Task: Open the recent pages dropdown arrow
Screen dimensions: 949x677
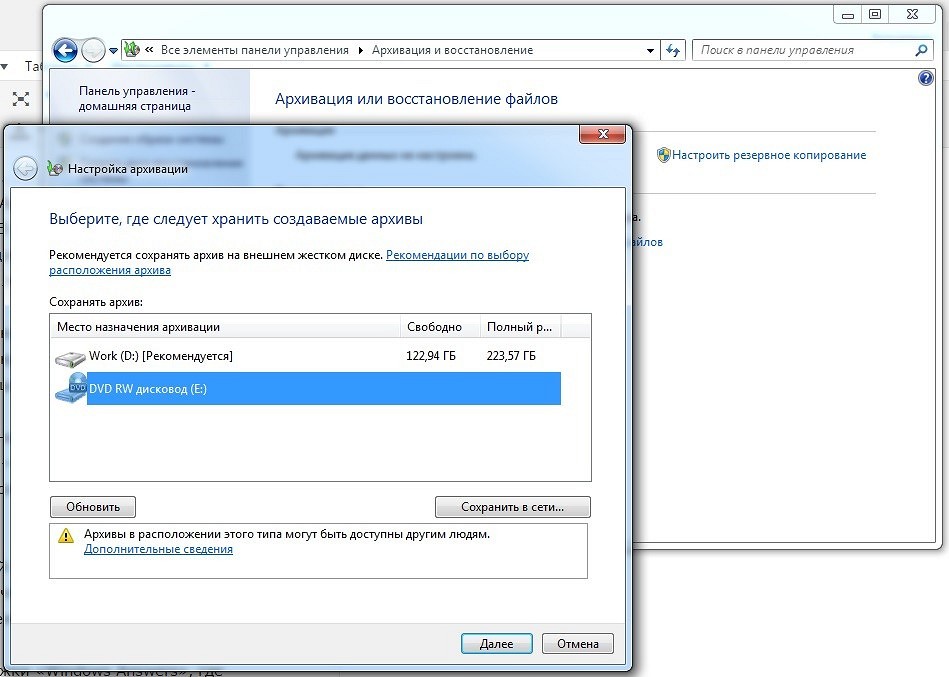Action: click(x=113, y=51)
